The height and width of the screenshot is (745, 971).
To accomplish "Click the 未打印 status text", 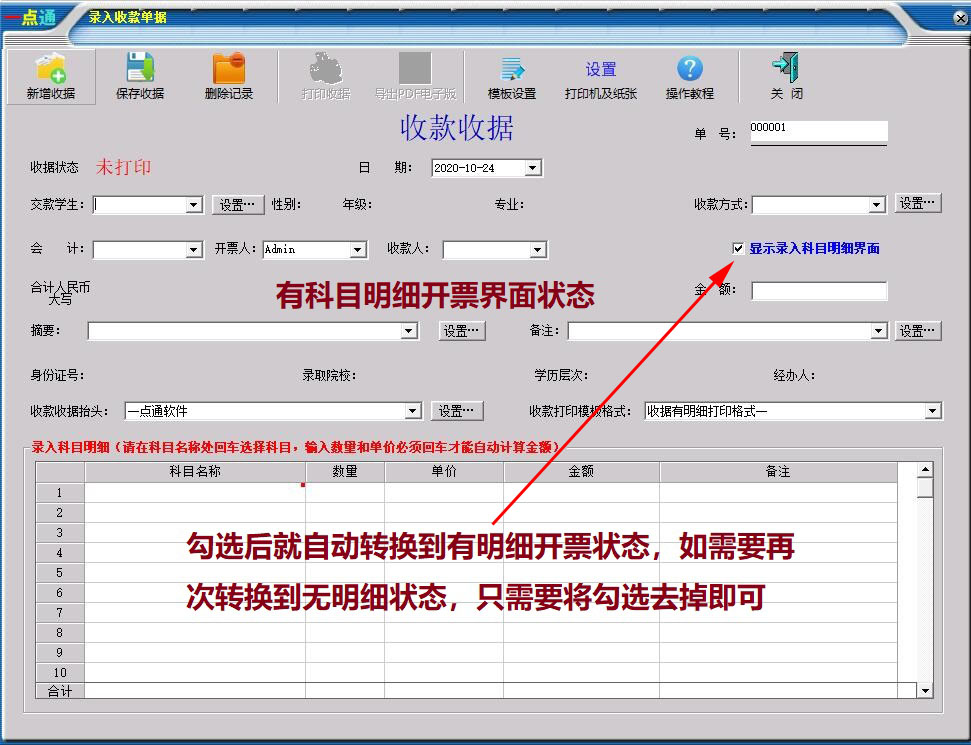I will (123, 167).
